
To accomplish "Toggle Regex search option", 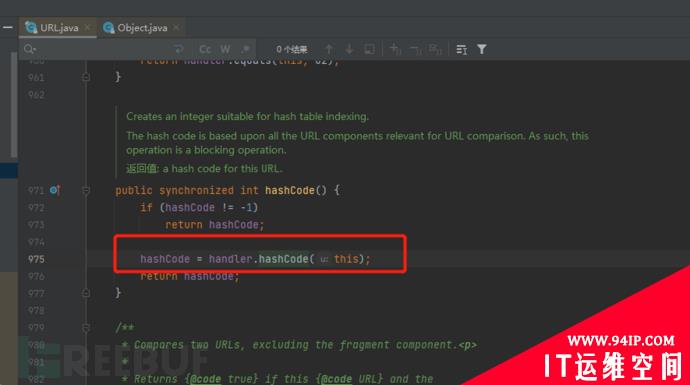I will (246, 49).
